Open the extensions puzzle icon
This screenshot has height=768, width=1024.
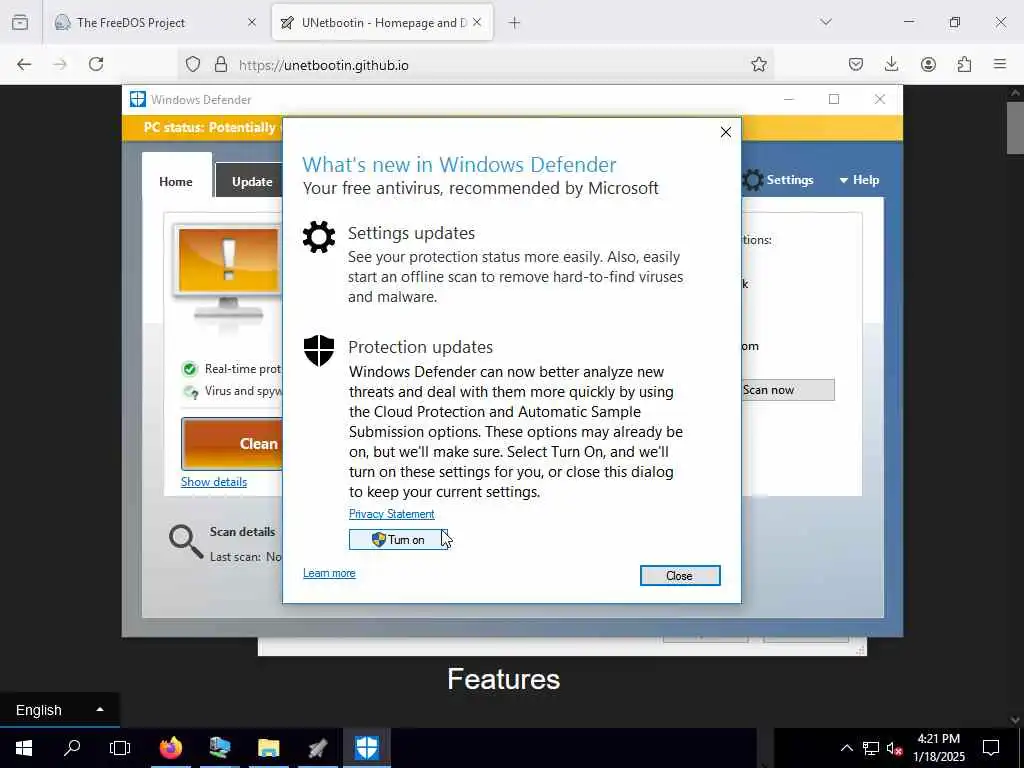pos(964,64)
